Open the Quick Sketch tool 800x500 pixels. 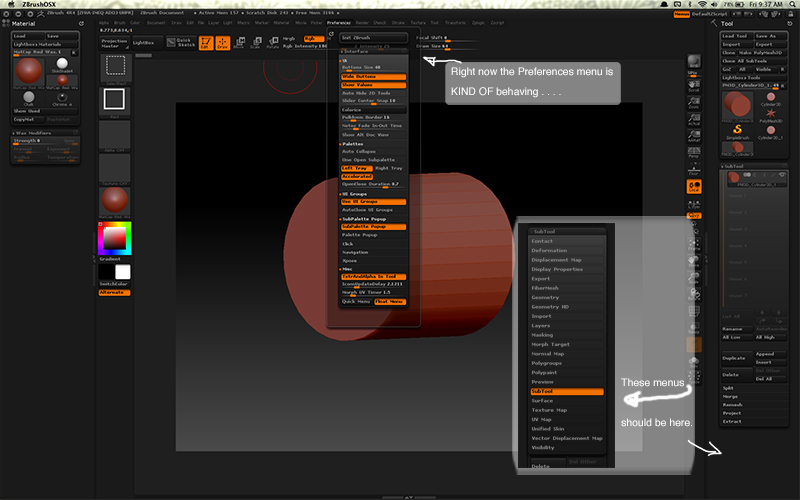pyautogui.click(x=181, y=42)
